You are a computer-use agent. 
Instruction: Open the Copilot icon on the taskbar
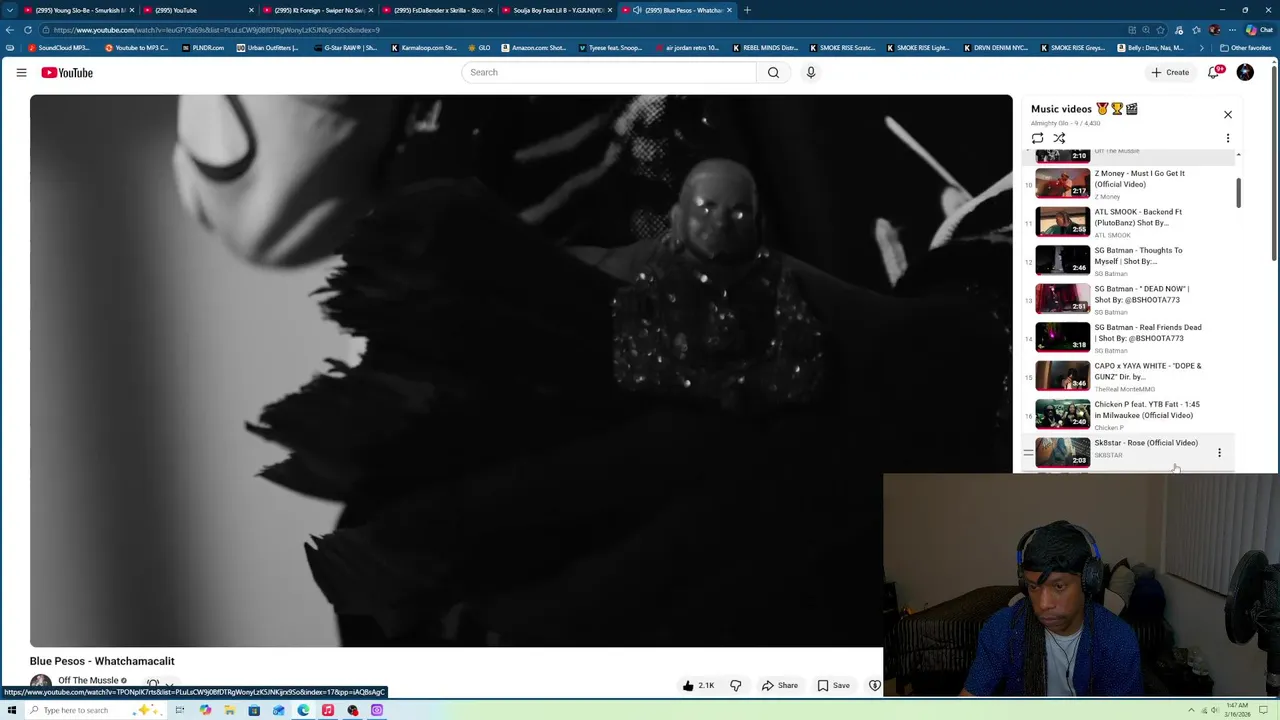tap(205, 710)
